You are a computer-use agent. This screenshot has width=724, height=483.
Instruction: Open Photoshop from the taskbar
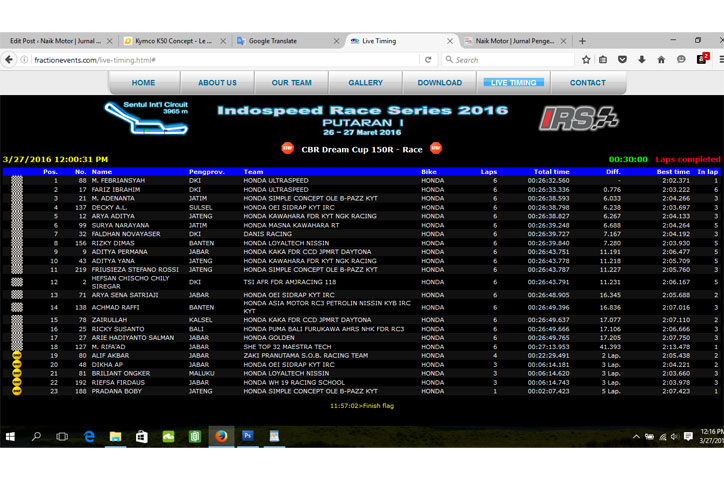(247, 436)
